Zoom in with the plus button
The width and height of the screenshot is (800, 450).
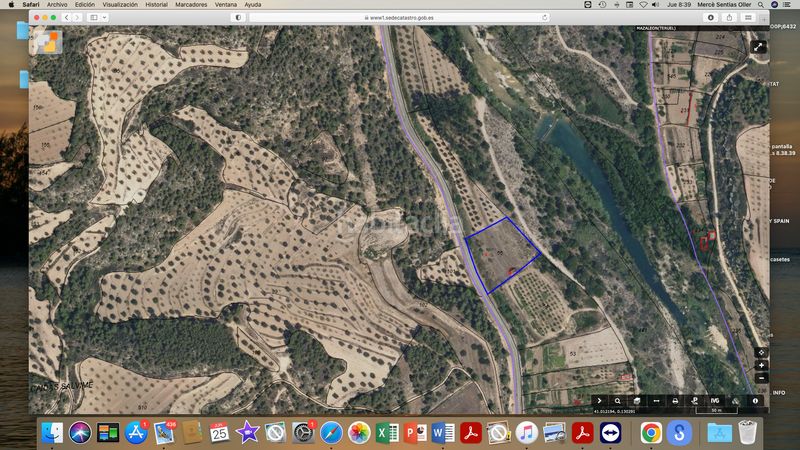761,365
